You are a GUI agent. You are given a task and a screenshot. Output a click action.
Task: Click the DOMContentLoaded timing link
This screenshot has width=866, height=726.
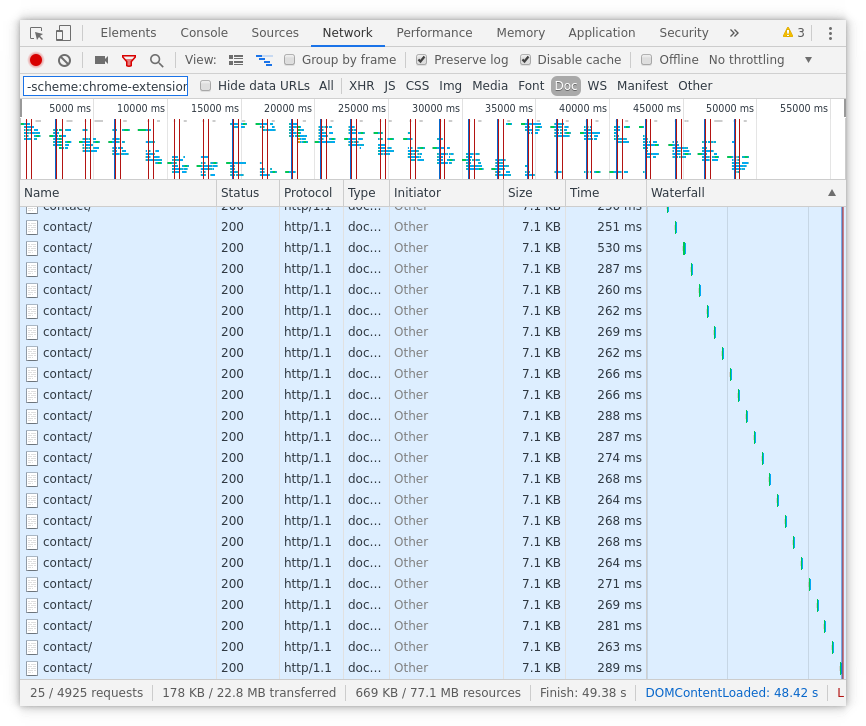click(731, 692)
